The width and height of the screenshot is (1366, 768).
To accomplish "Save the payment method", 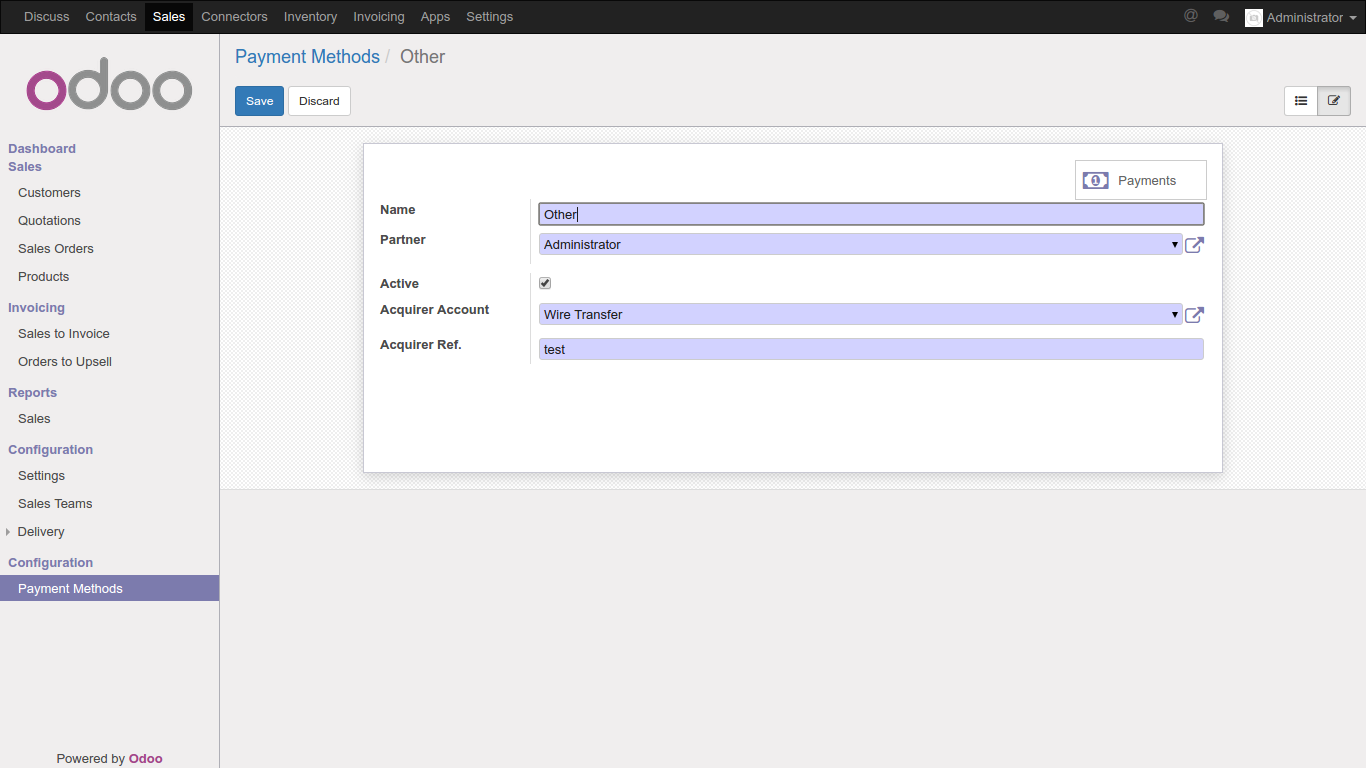I will pos(259,101).
